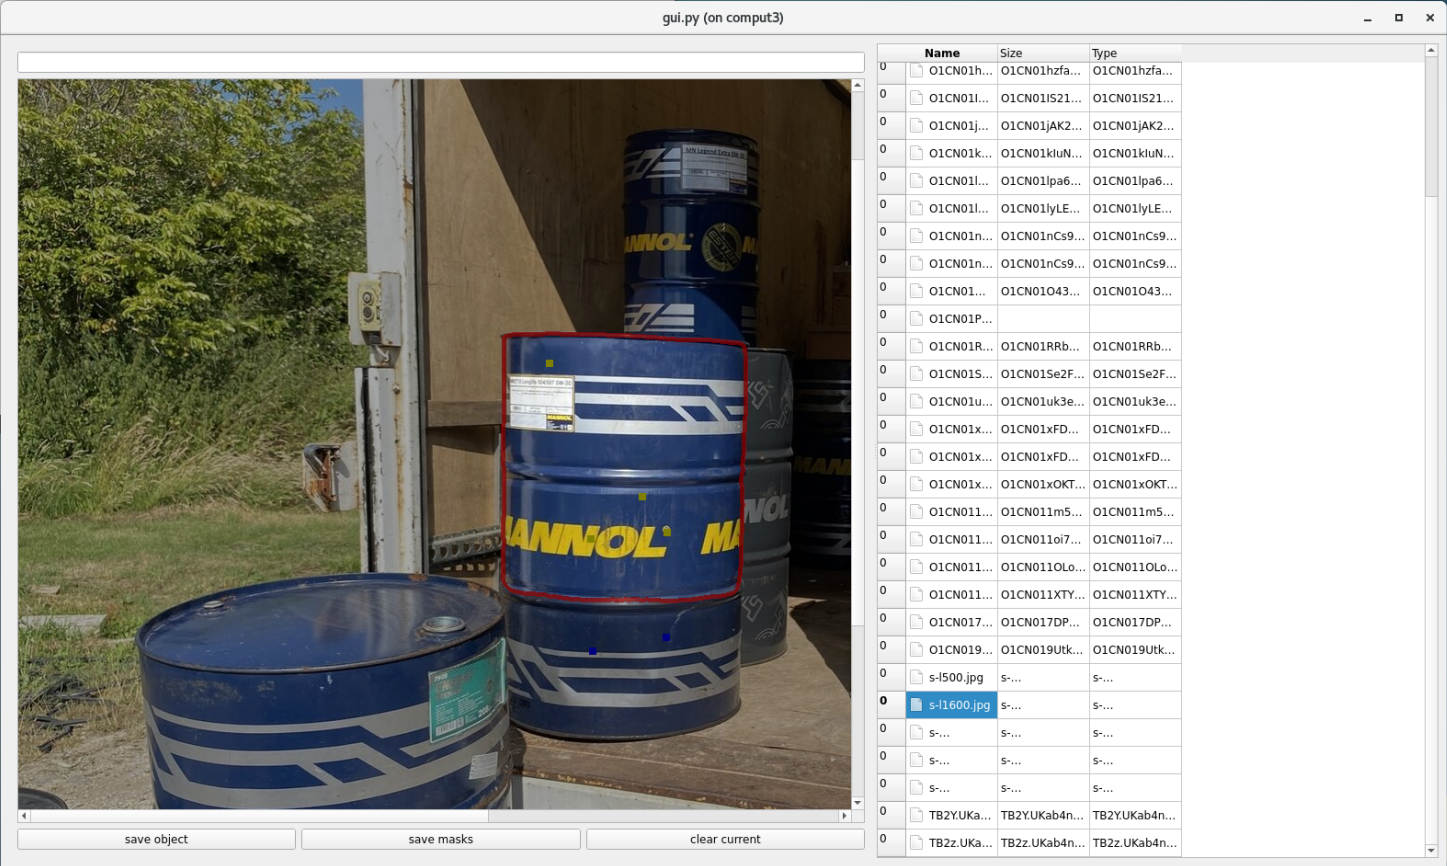Select the O1CN01lpa6 cell in the Size column

[1043, 181]
